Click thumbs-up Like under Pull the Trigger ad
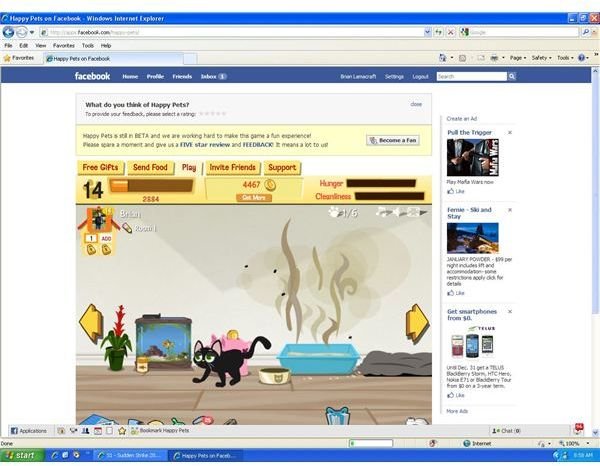600x466 pixels. coord(456,191)
